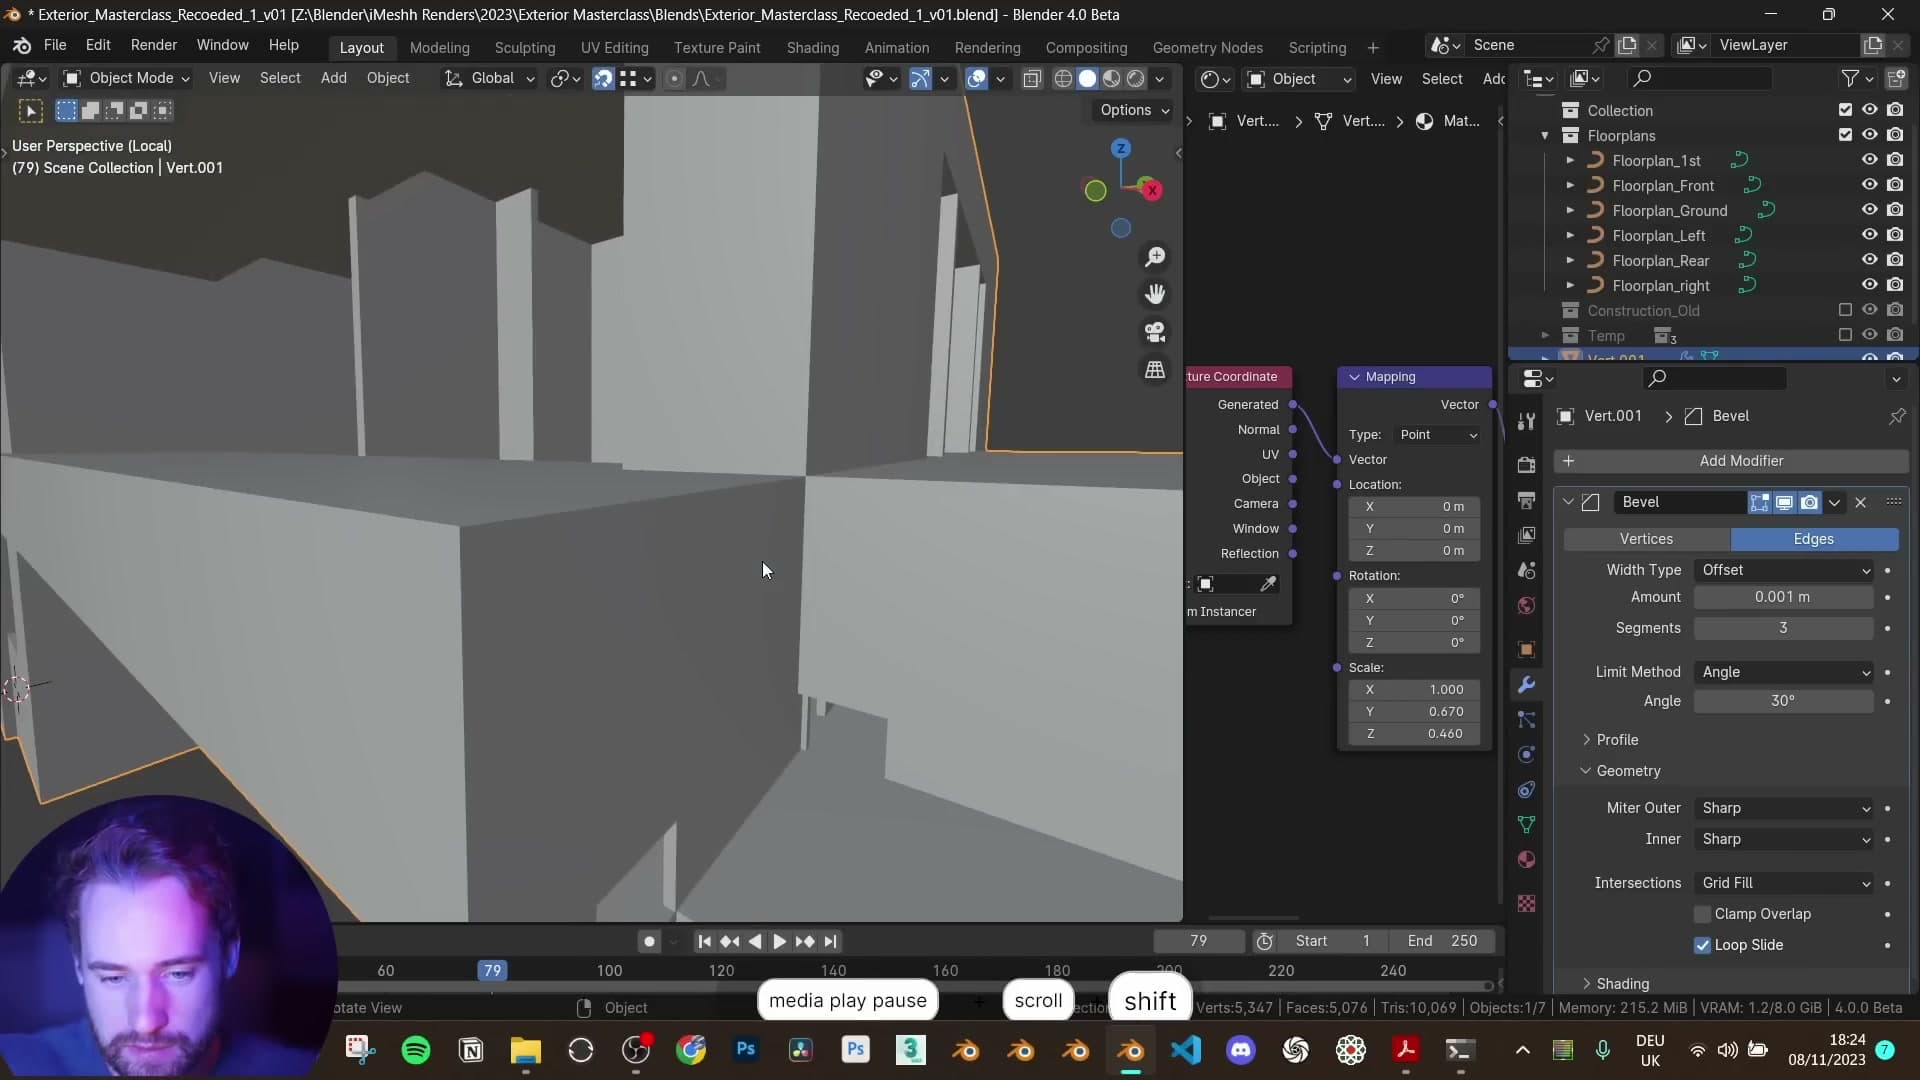Viewport: 1920px width, 1080px height.
Task: Toggle camera view icon in viewport
Action: point(1155,332)
